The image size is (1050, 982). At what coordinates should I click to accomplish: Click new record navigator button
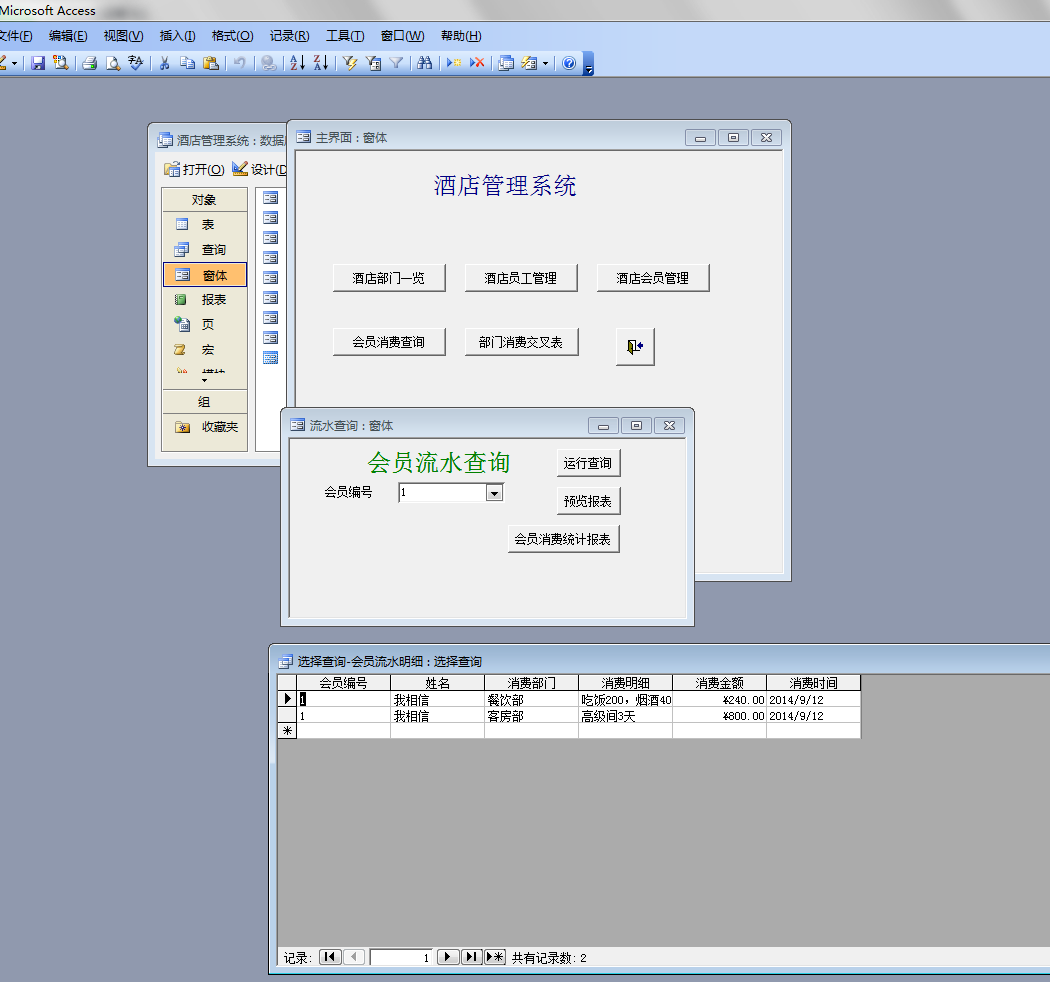(495, 957)
